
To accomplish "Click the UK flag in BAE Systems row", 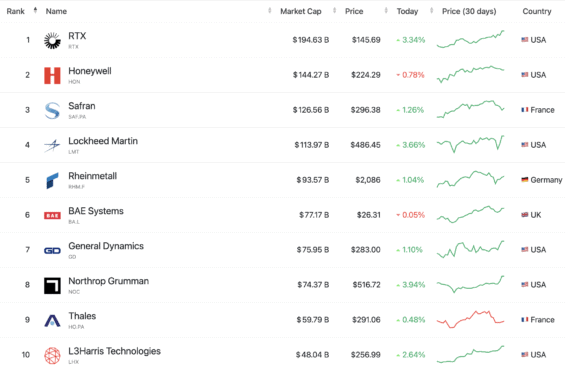I will pyautogui.click(x=525, y=215).
